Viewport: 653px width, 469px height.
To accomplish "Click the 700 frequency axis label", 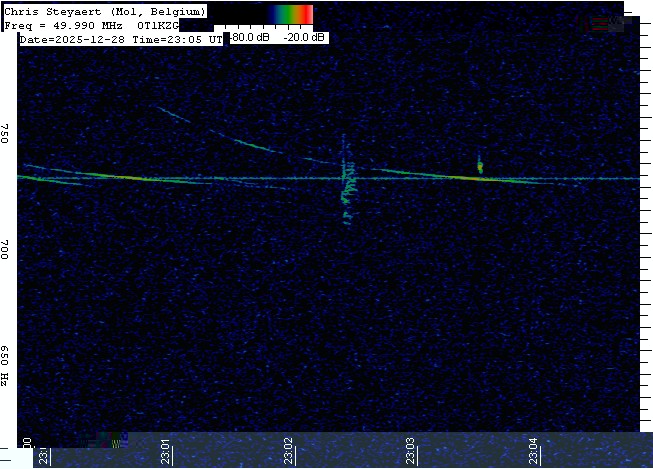I will pyautogui.click(x=6, y=249).
